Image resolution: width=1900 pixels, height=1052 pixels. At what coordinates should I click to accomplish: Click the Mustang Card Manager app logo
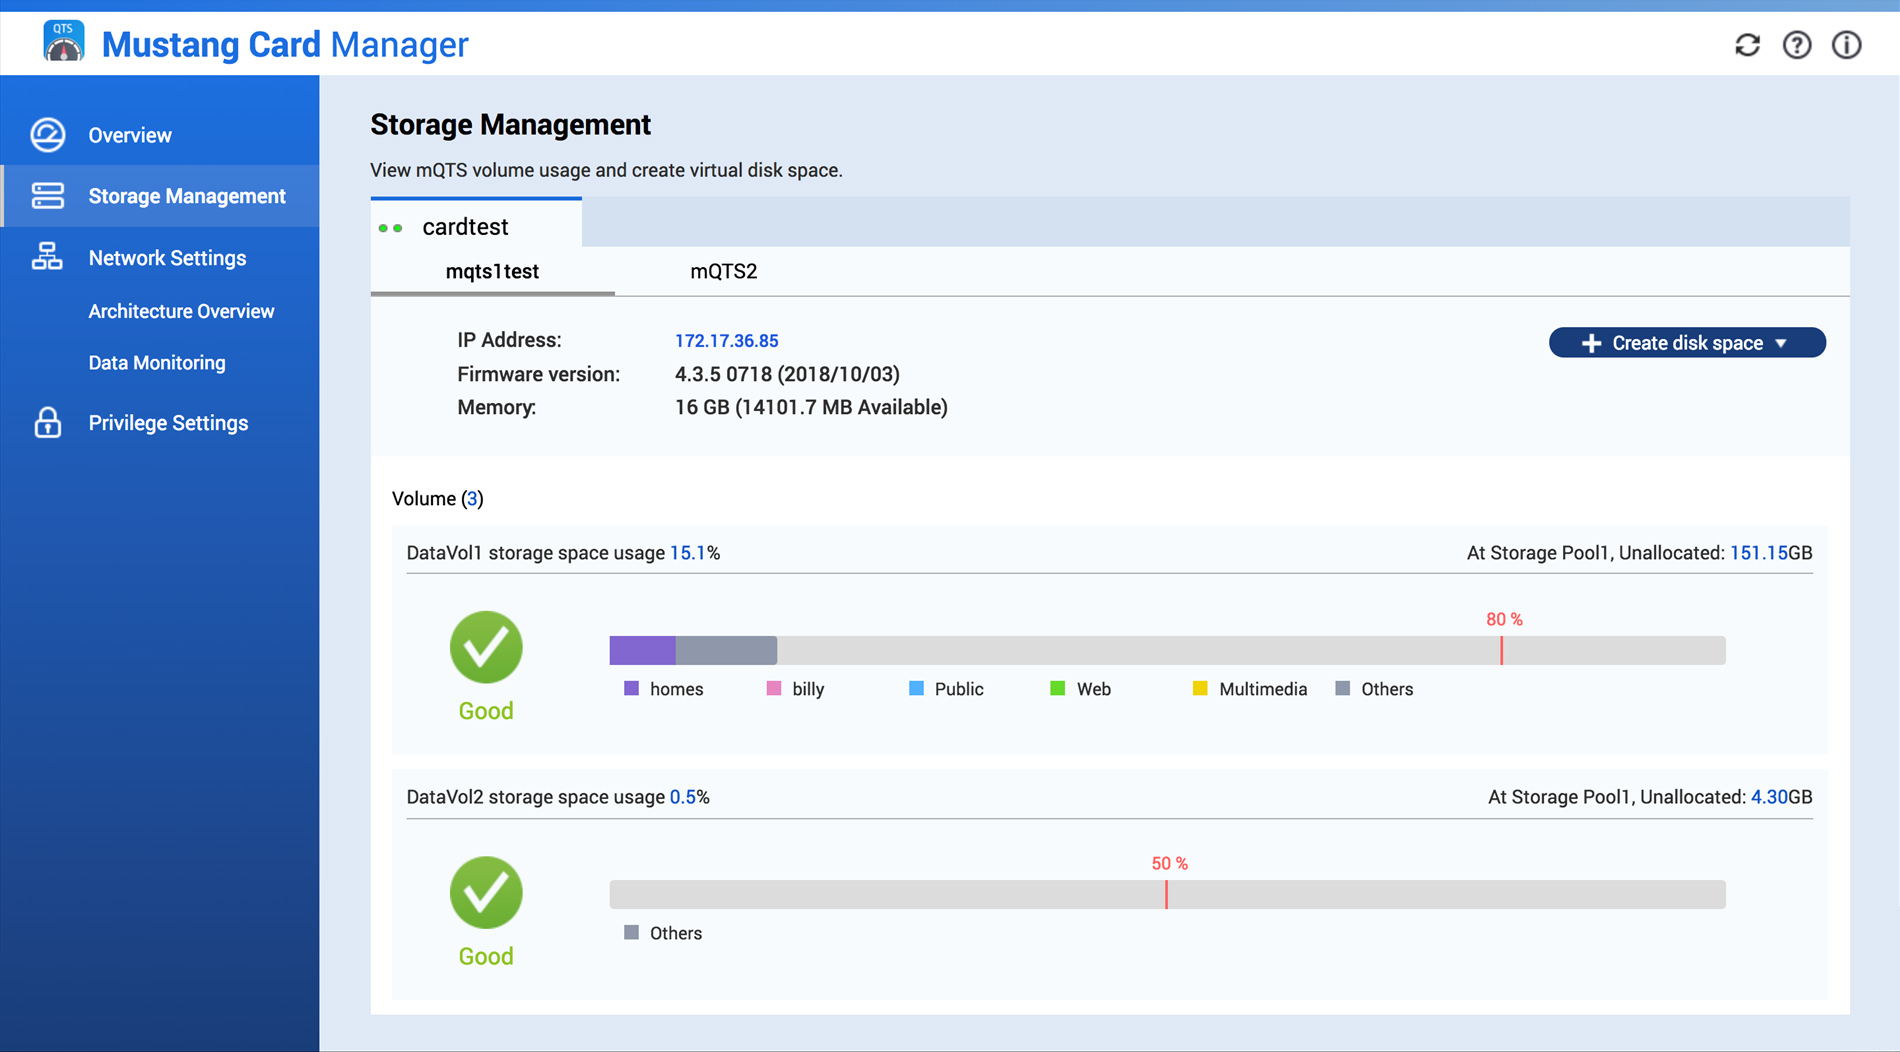64,41
